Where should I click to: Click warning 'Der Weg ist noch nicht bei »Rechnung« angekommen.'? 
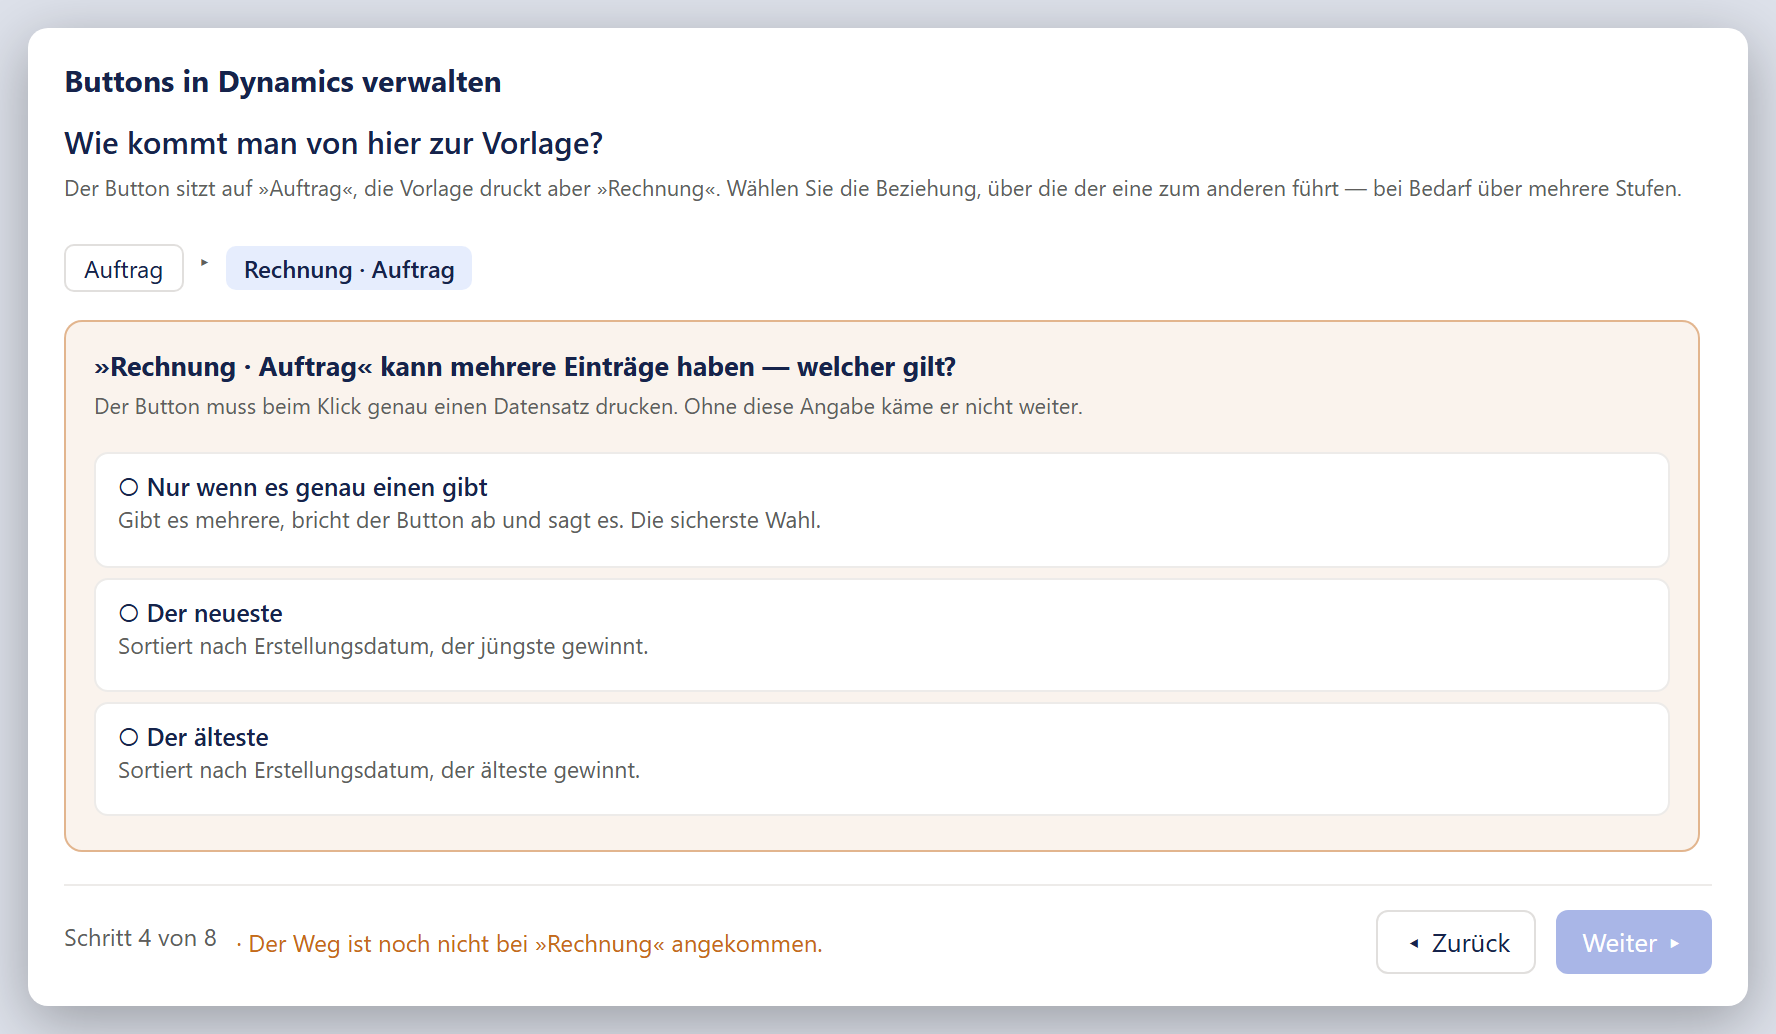pos(535,944)
